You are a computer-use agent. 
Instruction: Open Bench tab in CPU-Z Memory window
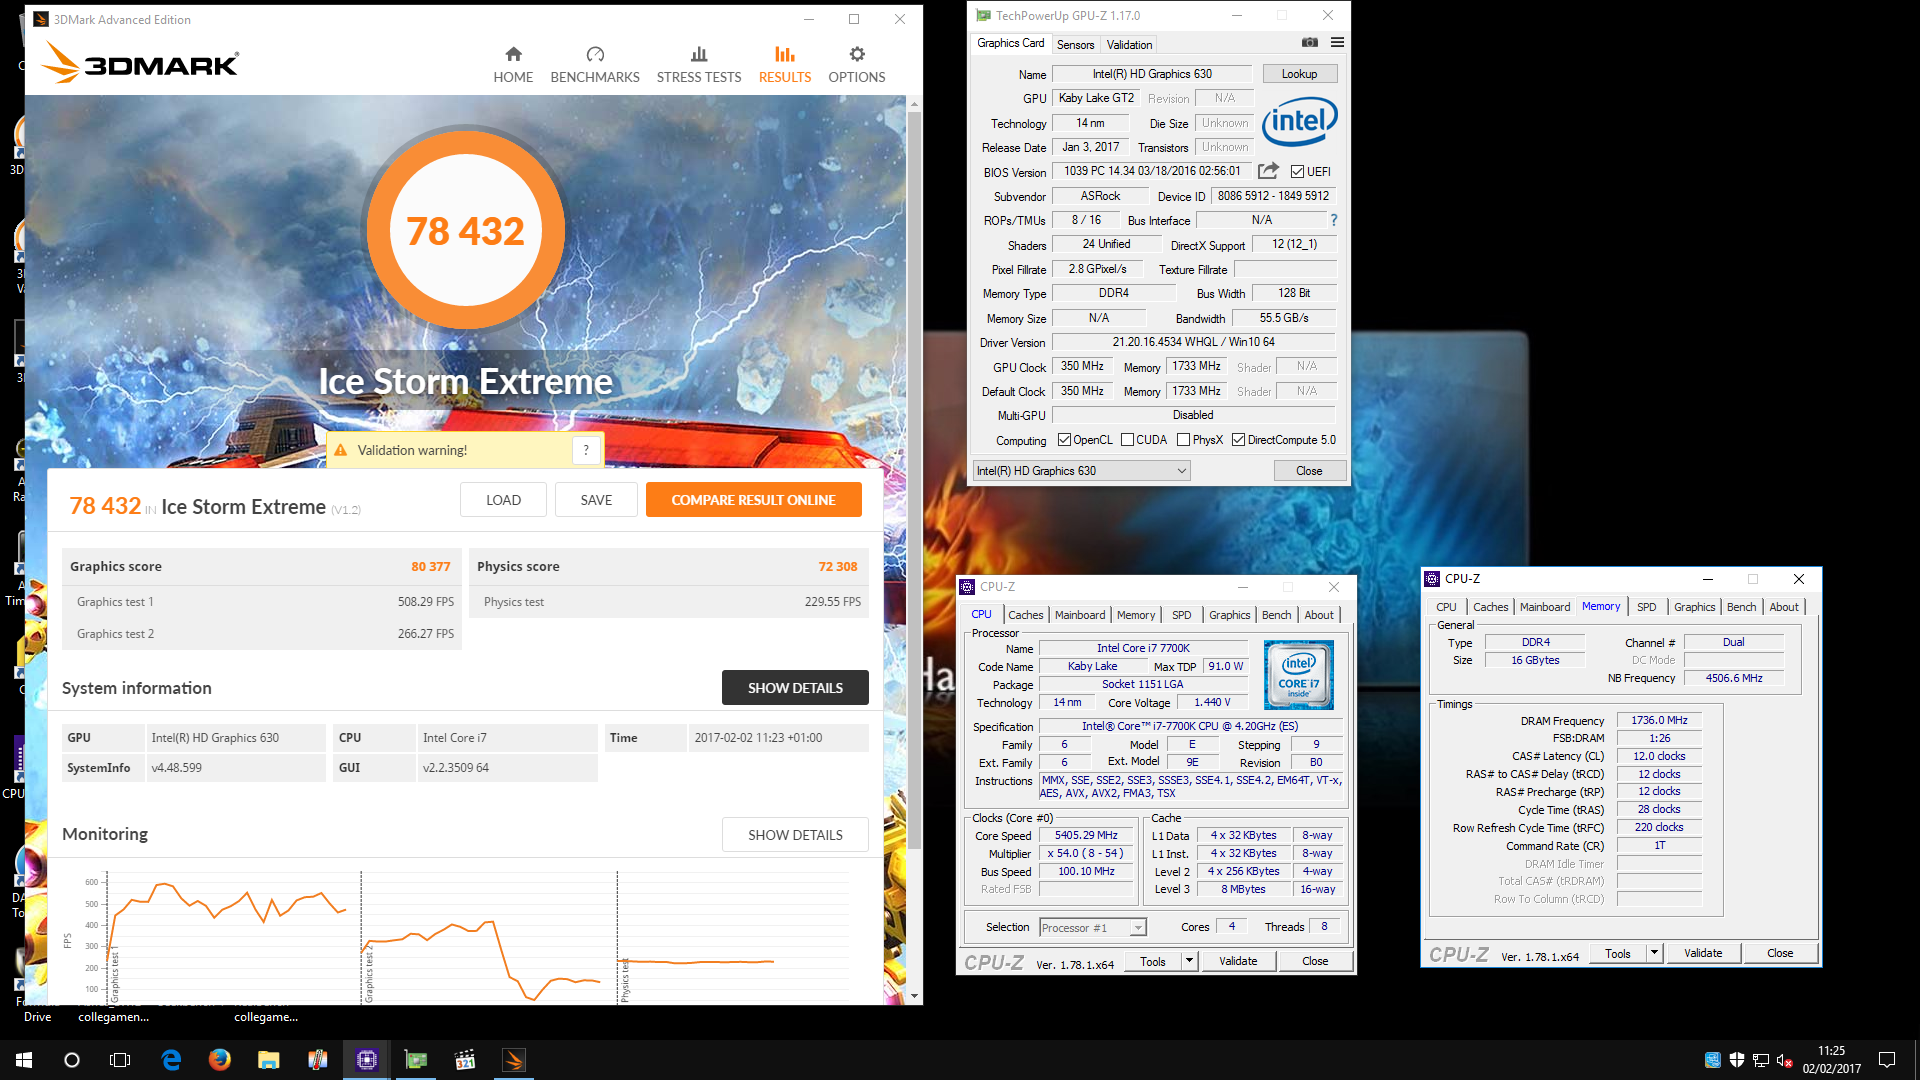click(1741, 607)
